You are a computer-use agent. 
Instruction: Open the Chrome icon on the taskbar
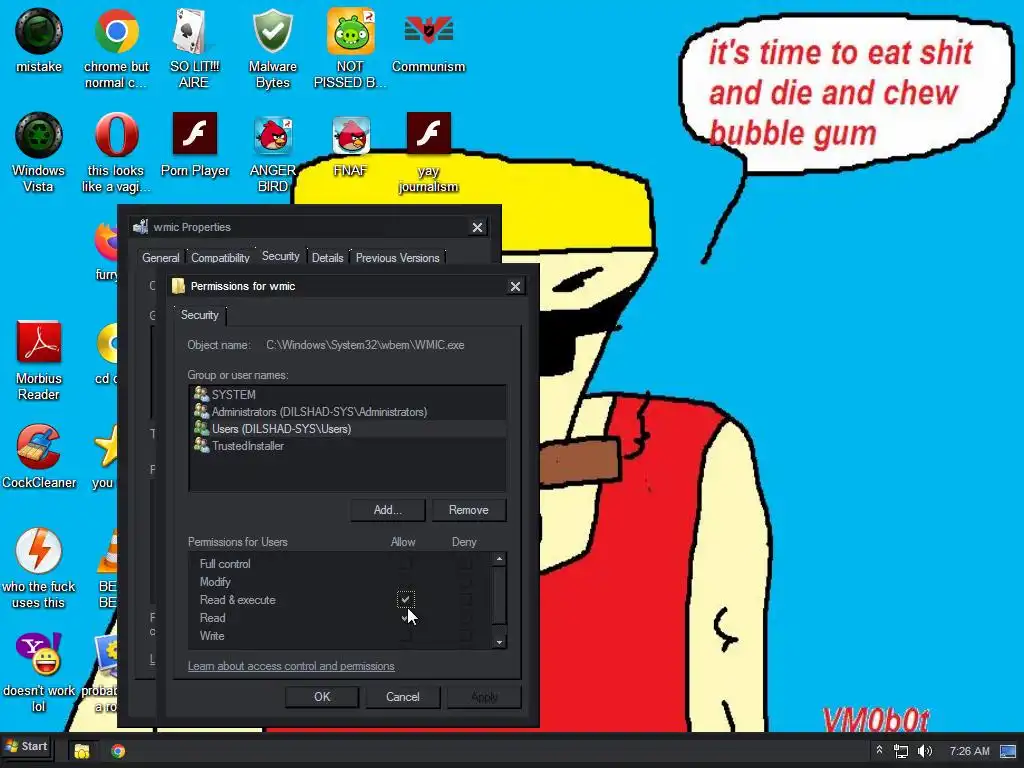(118, 751)
